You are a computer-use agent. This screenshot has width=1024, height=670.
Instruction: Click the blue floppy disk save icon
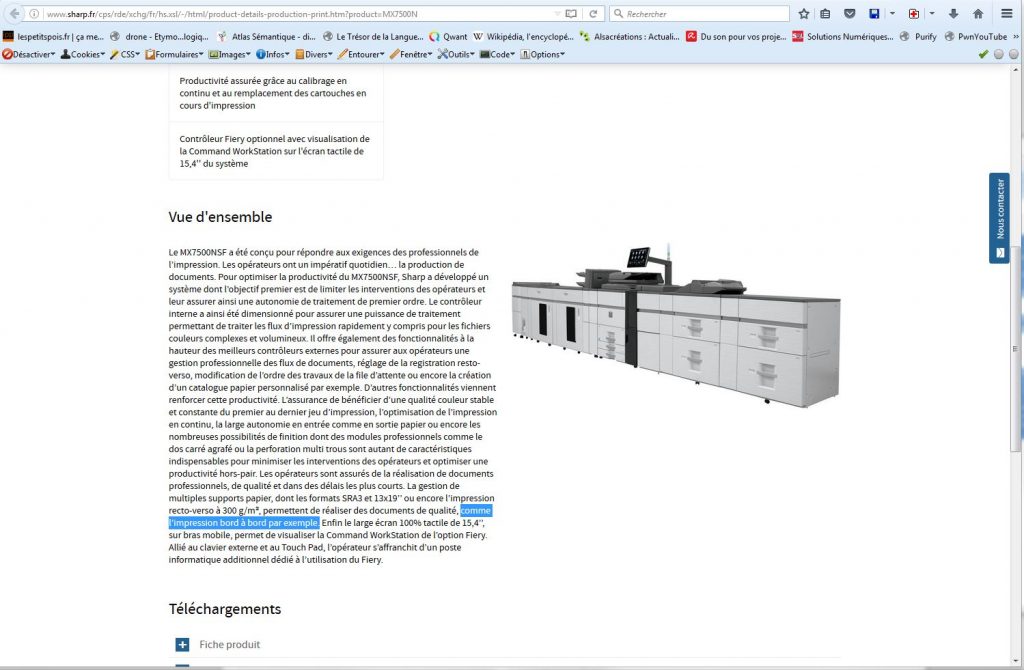[874, 14]
